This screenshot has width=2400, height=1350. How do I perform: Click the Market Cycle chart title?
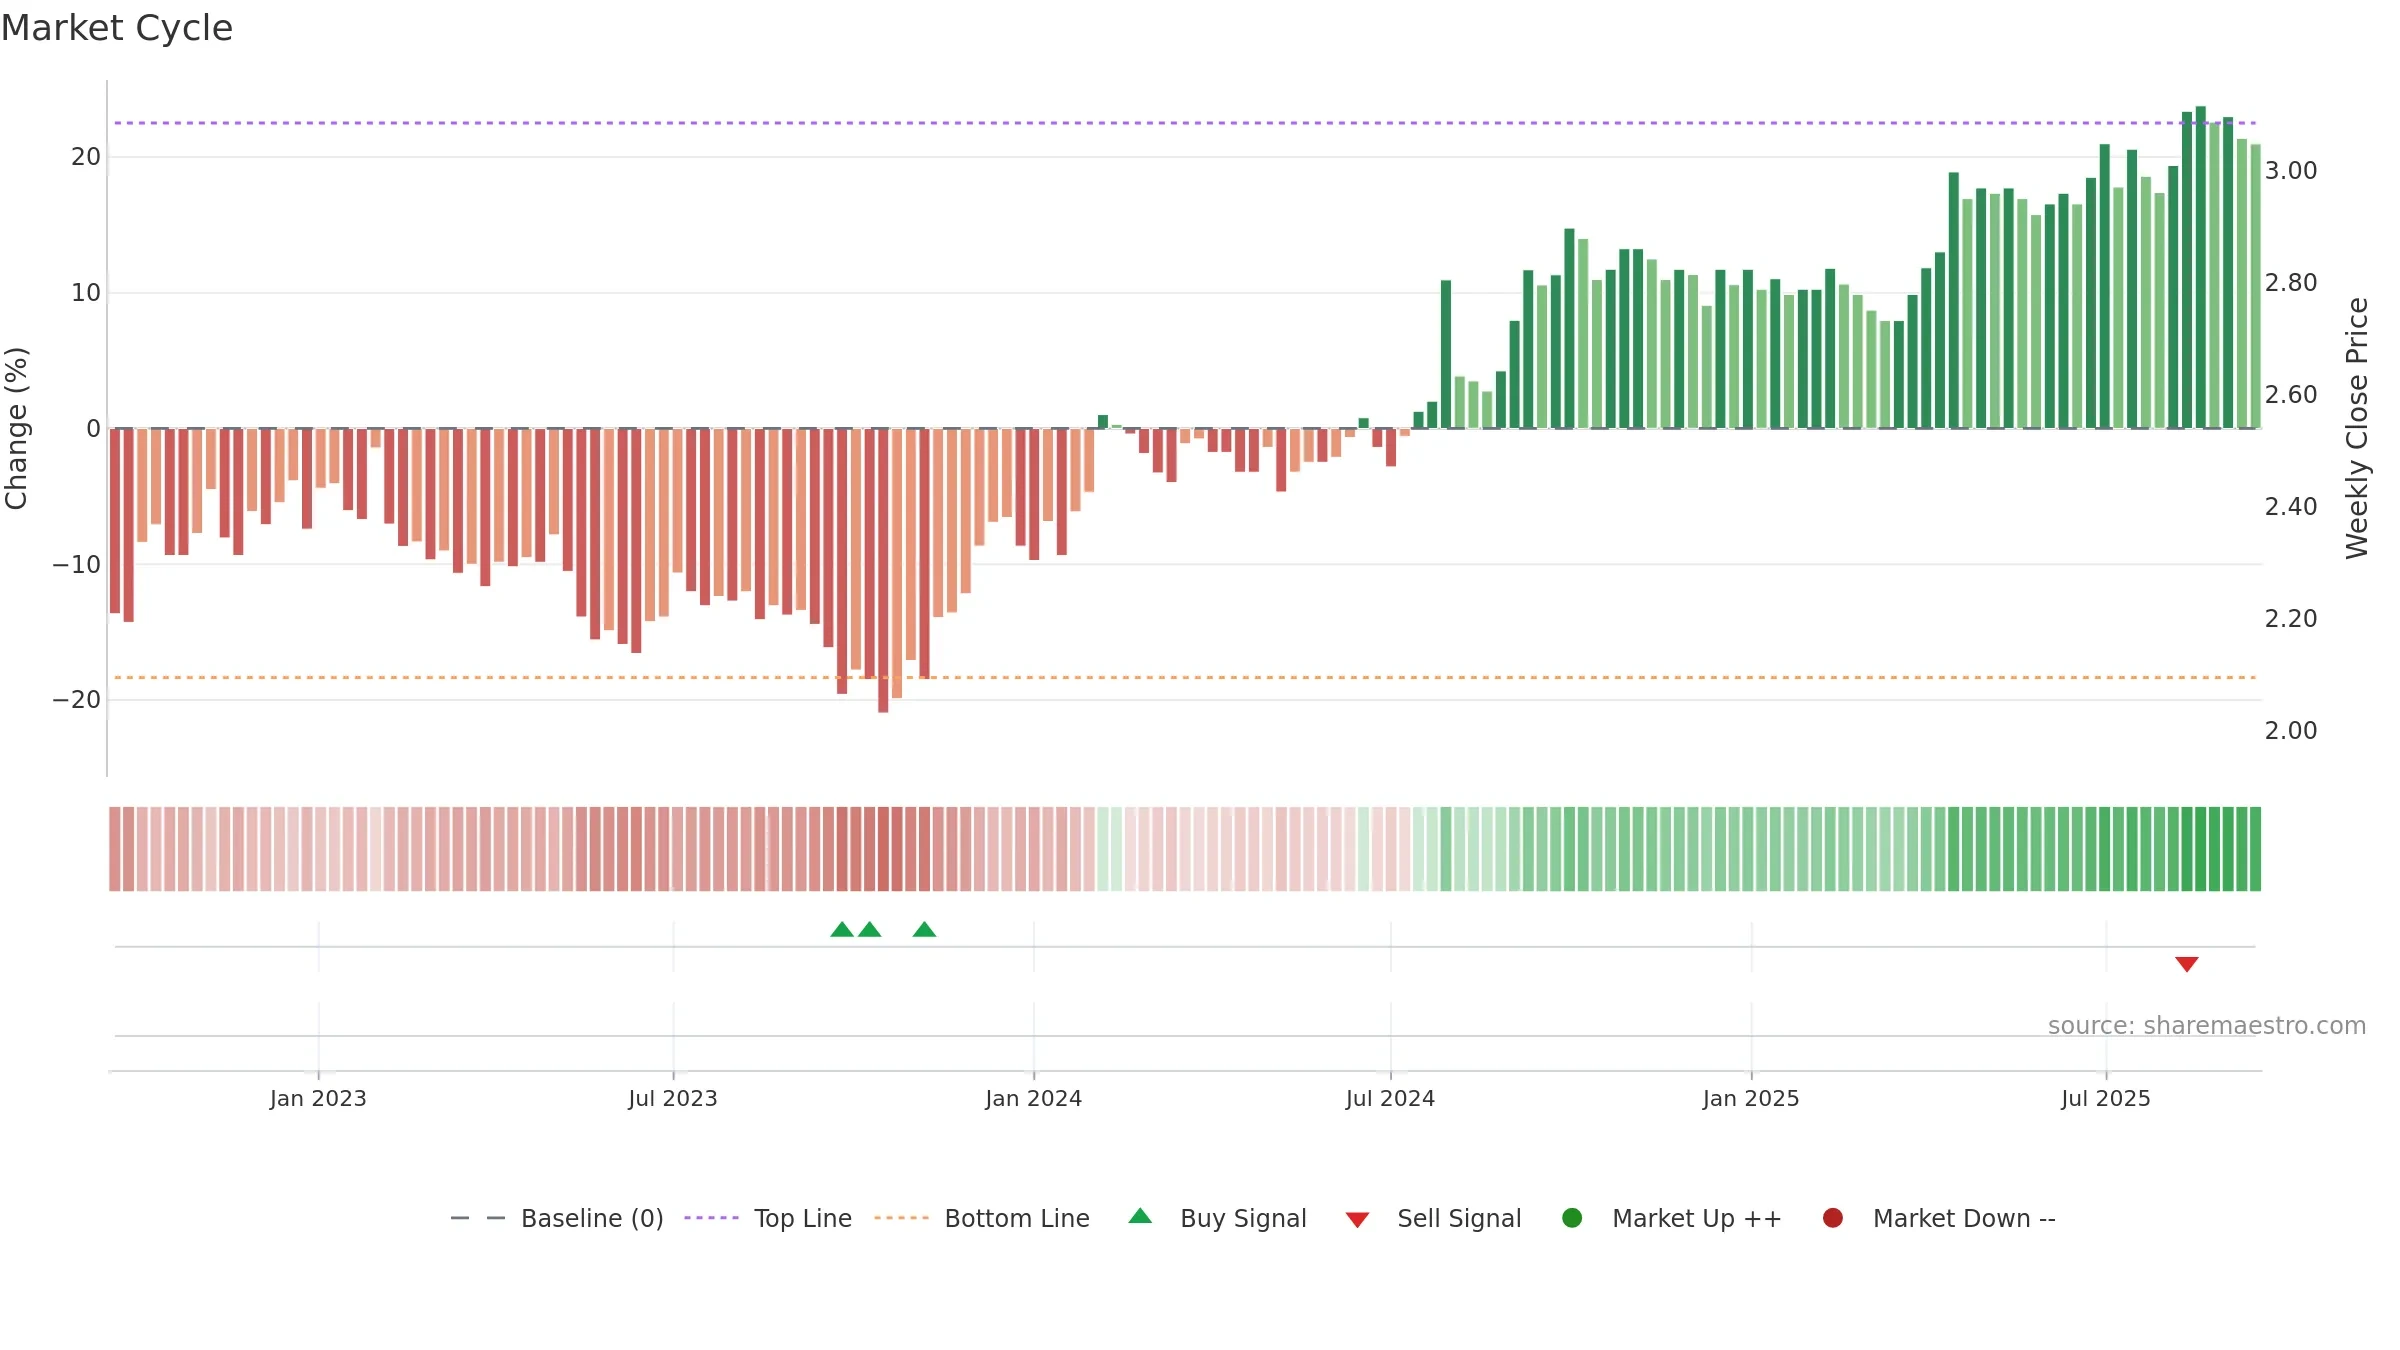(x=117, y=28)
